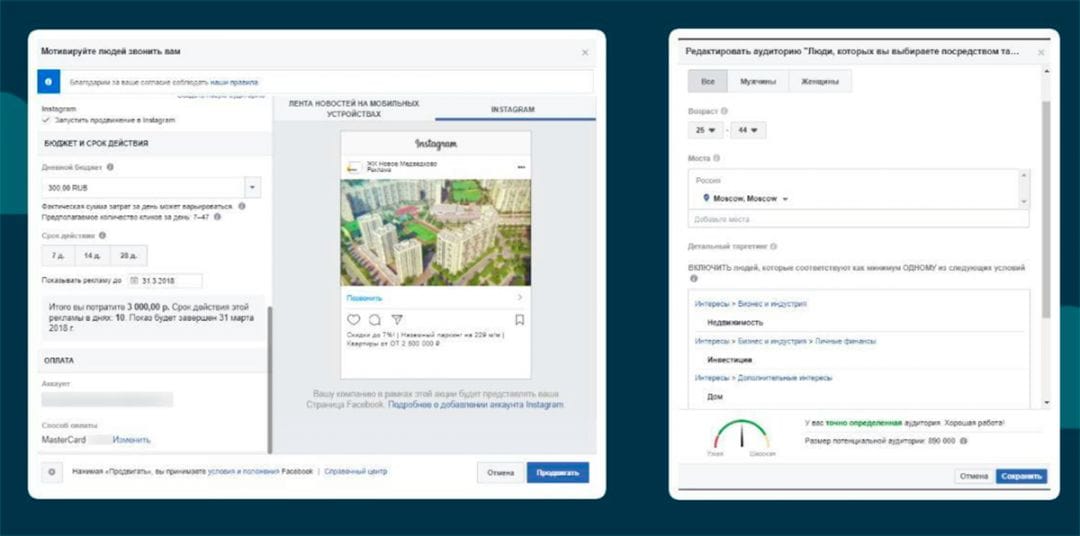Click the advertiser avatar in Instagram preview
Viewport: 1080px width, 536px height.
(x=354, y=167)
